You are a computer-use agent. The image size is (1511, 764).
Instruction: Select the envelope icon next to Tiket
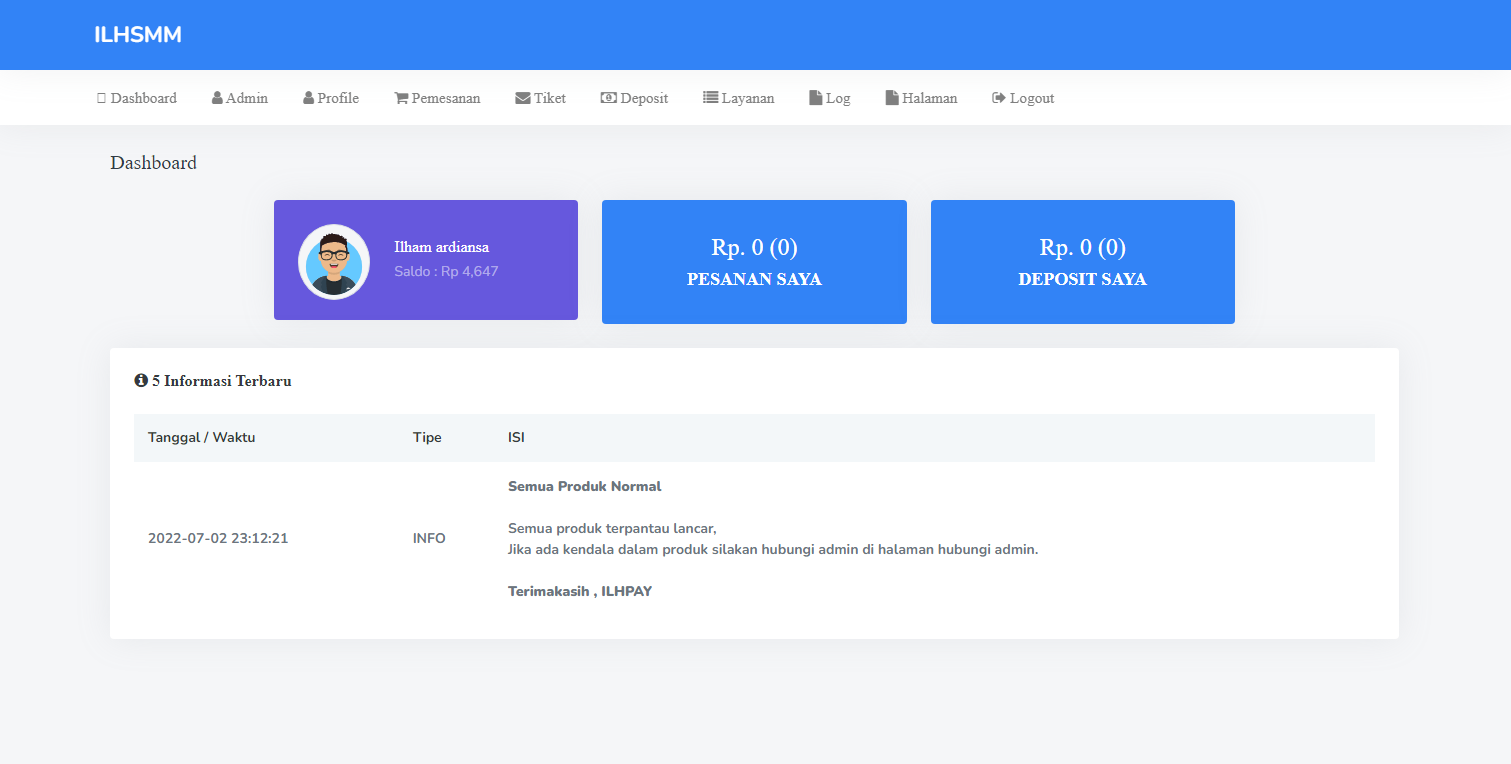[x=522, y=97]
